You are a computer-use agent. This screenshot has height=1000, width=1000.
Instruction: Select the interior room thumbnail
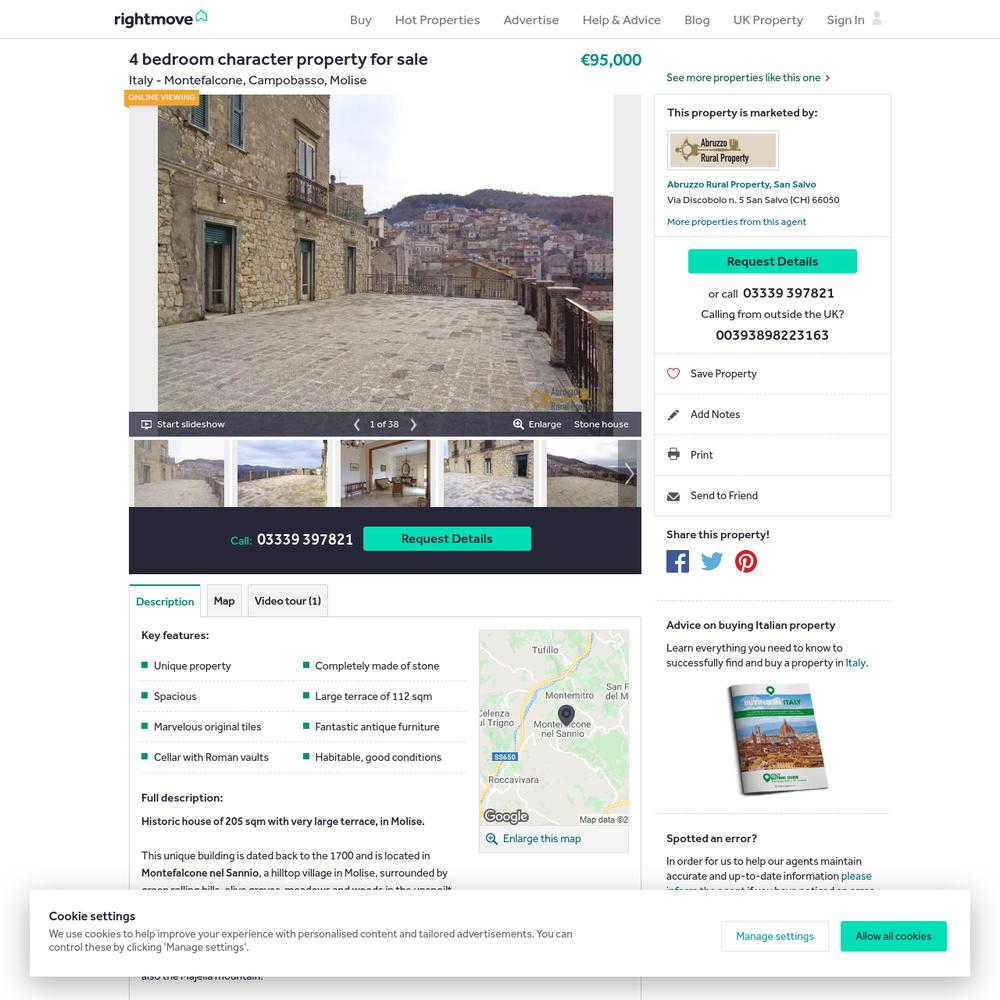point(385,473)
